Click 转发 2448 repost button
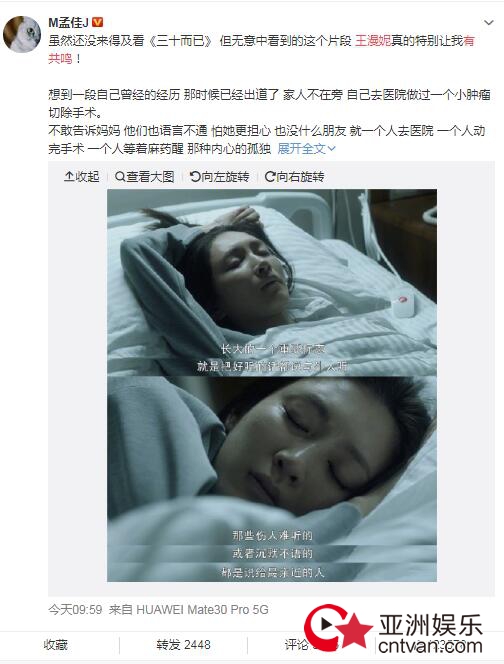The image size is (504, 664). pyautogui.click(x=183, y=645)
